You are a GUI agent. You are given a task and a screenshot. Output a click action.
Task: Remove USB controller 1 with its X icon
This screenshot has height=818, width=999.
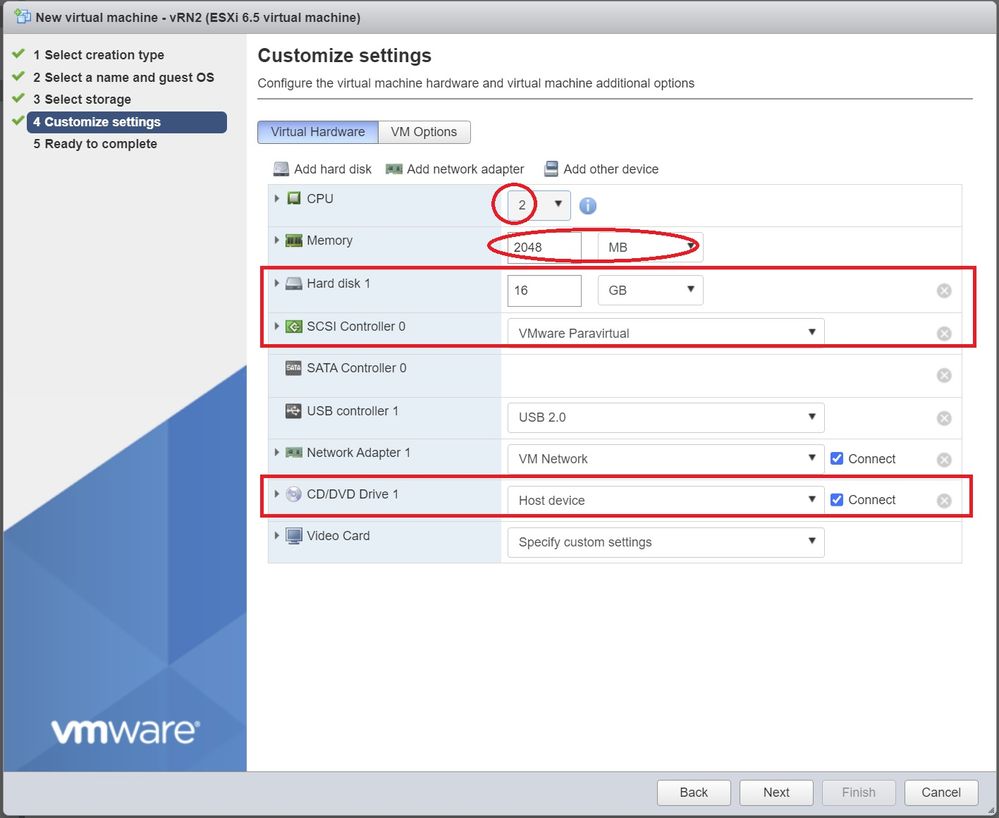click(943, 418)
